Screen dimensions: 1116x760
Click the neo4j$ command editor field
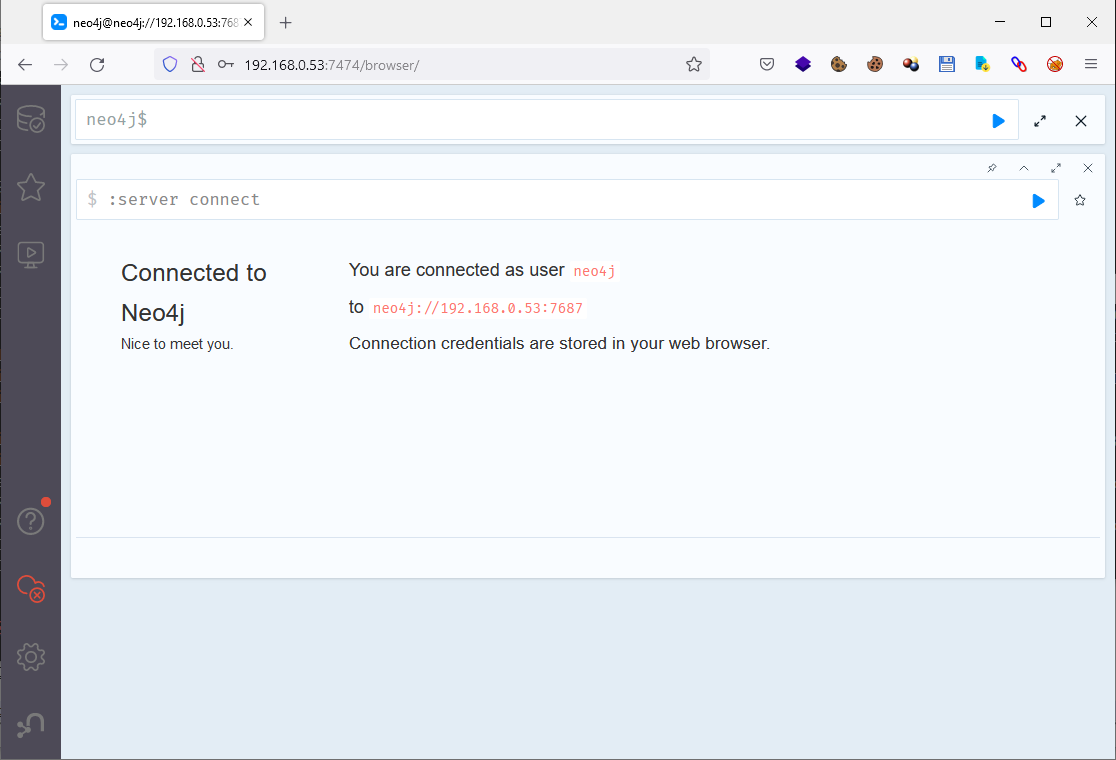(x=530, y=121)
